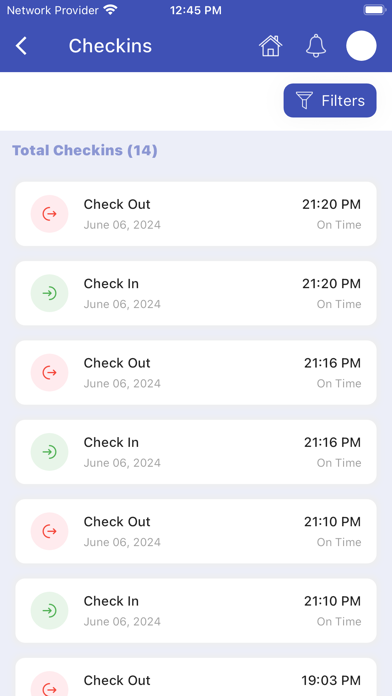Select the Check Out entry at 21:20 PM
This screenshot has height=696, width=392.
tap(196, 214)
